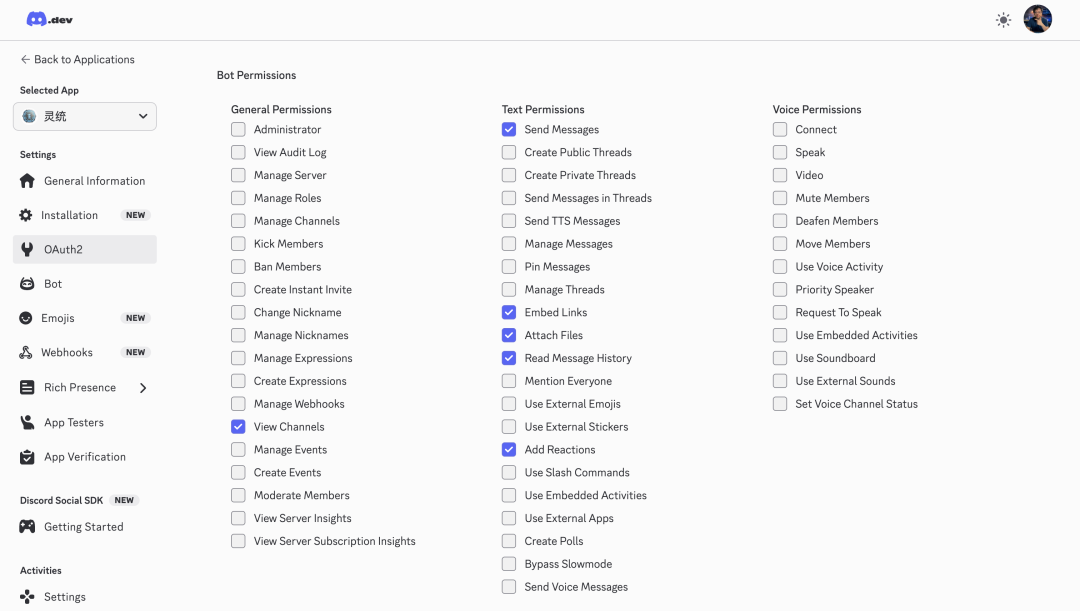This screenshot has width=1080, height=611.
Task: Enable Mute Members permission
Action: [780, 198]
